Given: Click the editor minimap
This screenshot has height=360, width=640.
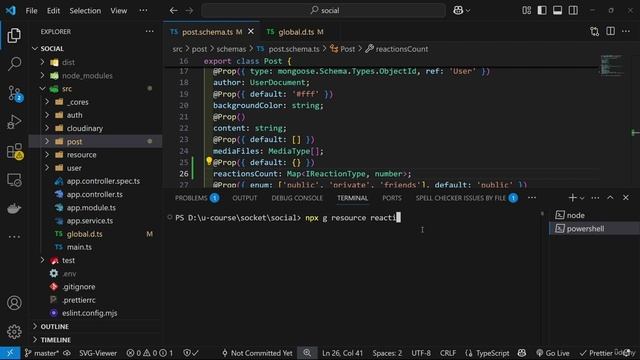Looking at the screenshot, I should [x=611, y=65].
